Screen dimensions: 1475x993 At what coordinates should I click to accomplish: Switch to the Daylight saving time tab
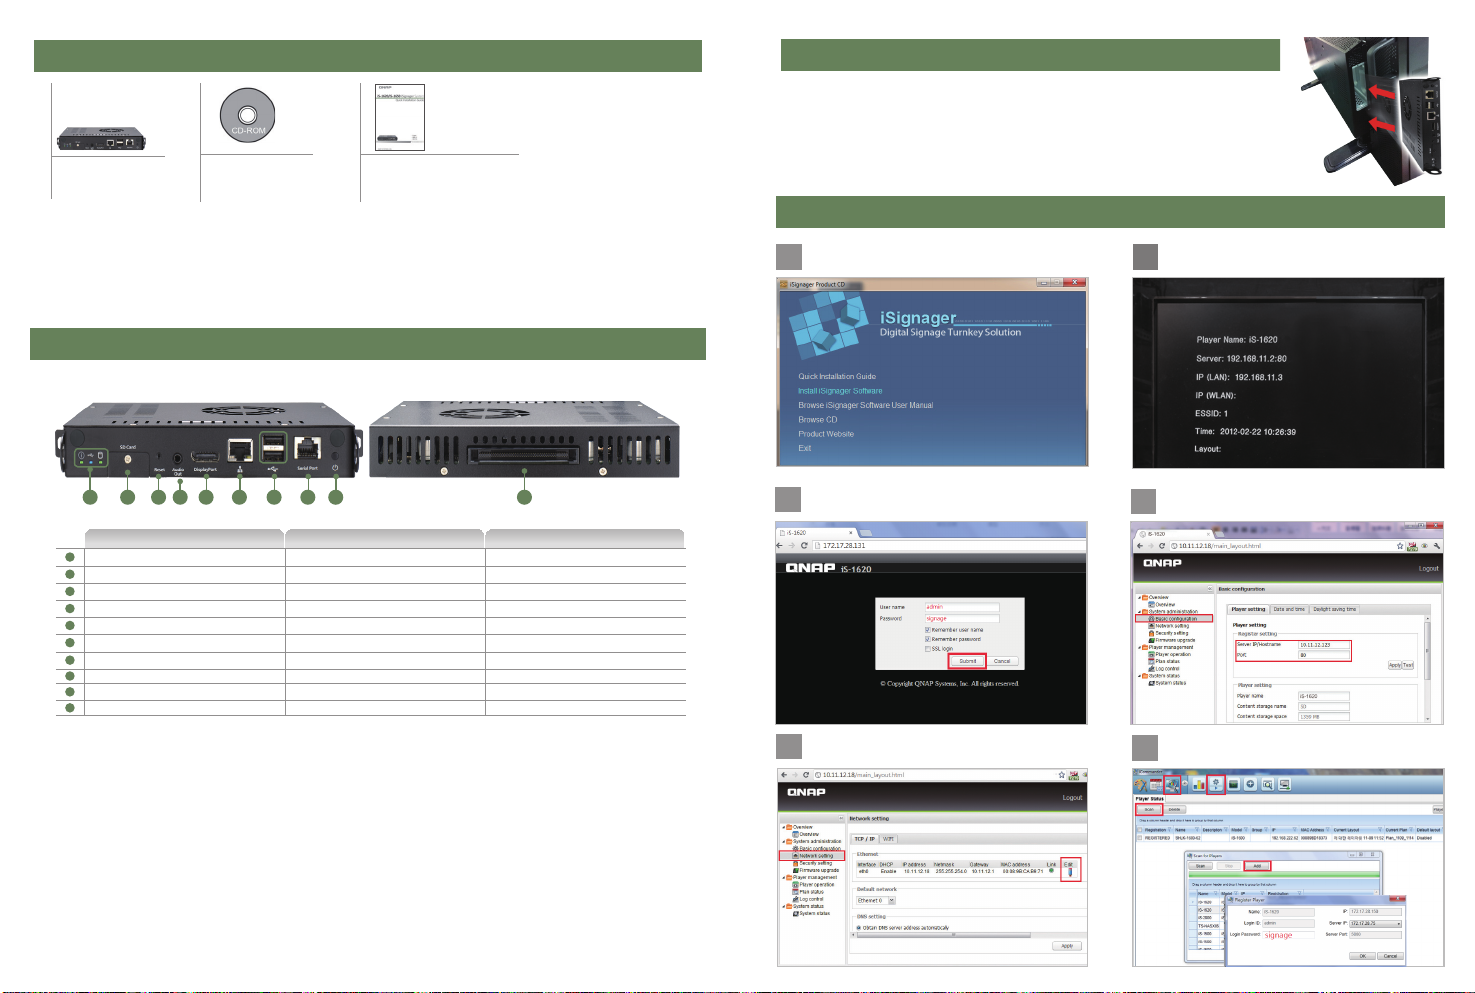tap(1335, 609)
